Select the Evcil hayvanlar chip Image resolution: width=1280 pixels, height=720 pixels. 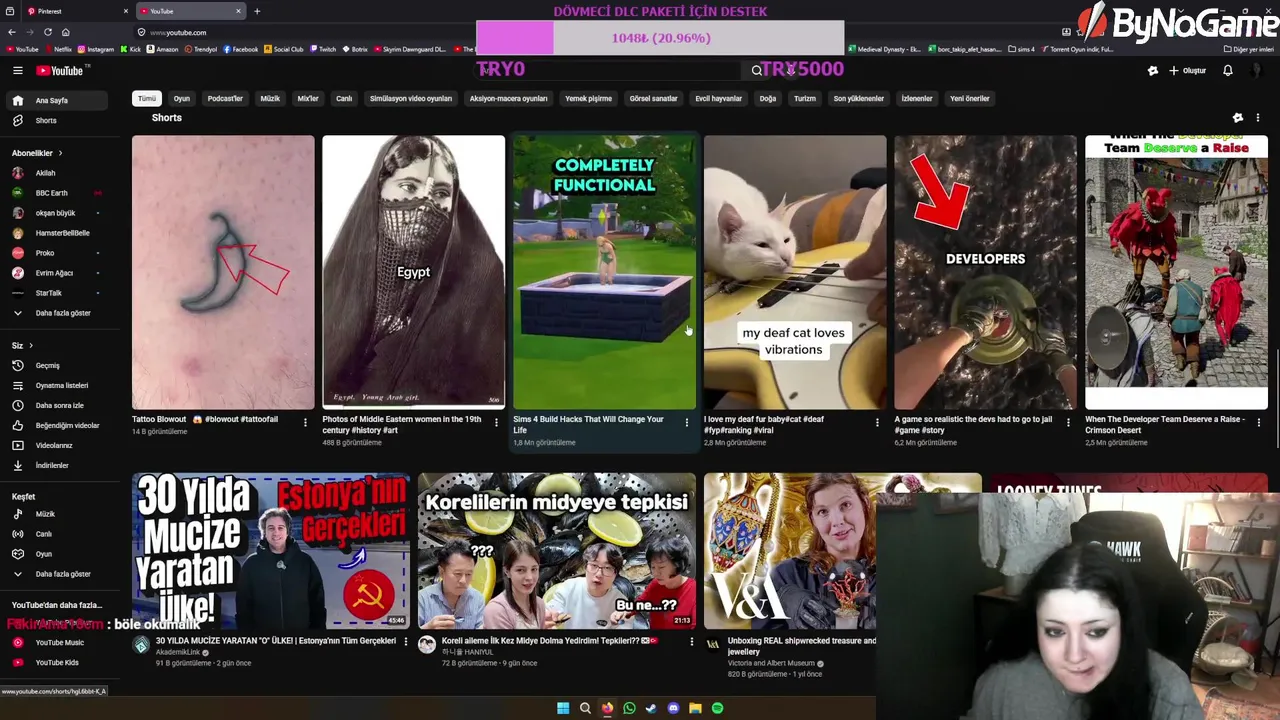[x=719, y=98]
